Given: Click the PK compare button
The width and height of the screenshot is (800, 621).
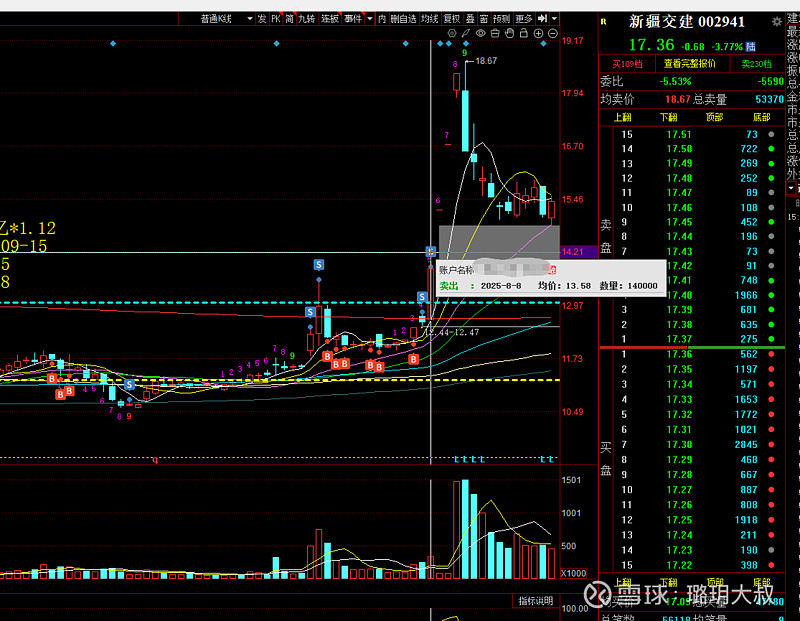Looking at the screenshot, I should [276, 19].
